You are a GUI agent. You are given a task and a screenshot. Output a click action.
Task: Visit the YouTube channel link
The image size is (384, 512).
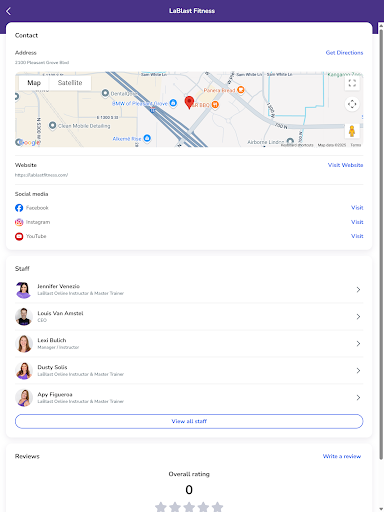click(x=357, y=236)
